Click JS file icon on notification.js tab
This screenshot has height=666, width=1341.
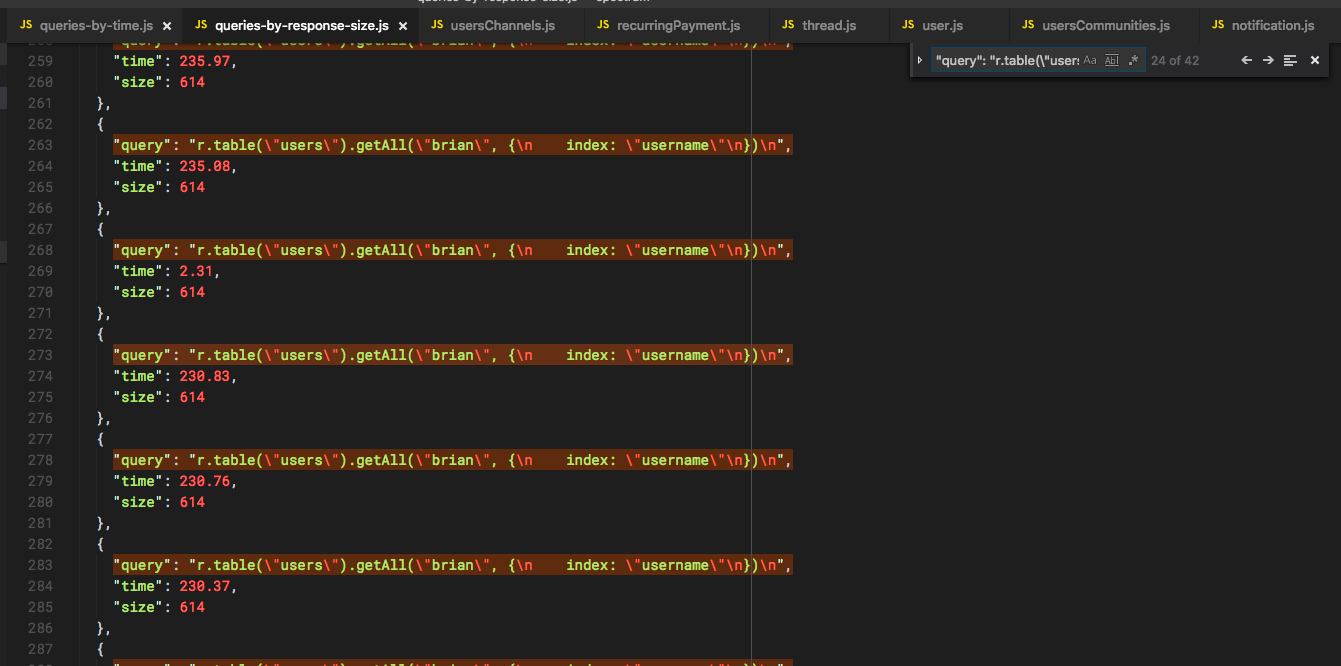(x=1218, y=25)
